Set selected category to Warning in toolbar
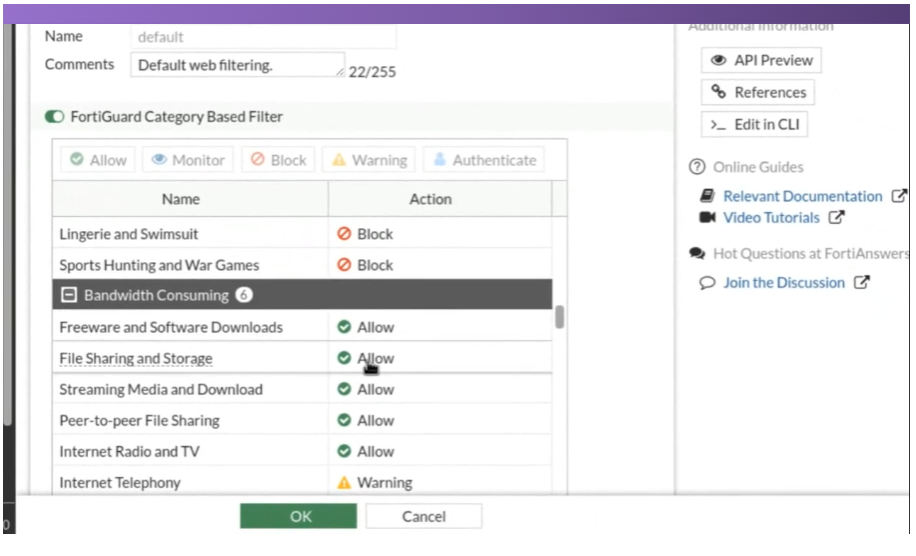916x556 pixels. (369, 159)
